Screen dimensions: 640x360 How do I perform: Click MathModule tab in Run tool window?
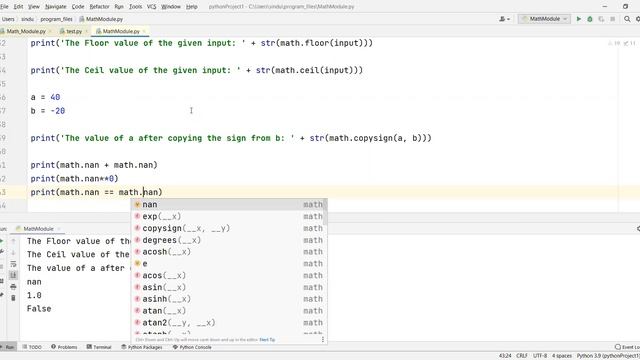tap(38, 229)
